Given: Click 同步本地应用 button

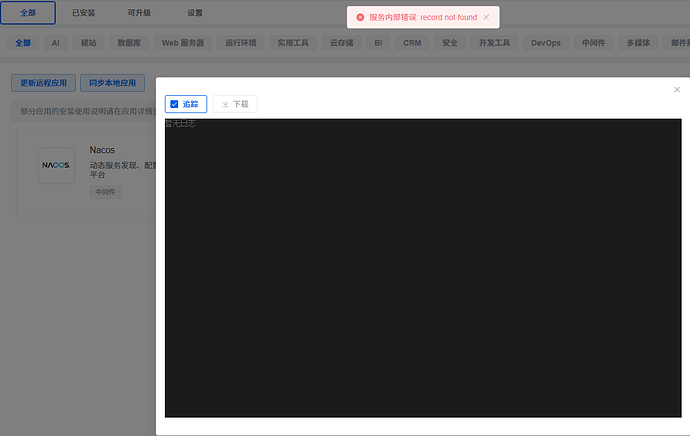Looking at the screenshot, I should pos(113,83).
